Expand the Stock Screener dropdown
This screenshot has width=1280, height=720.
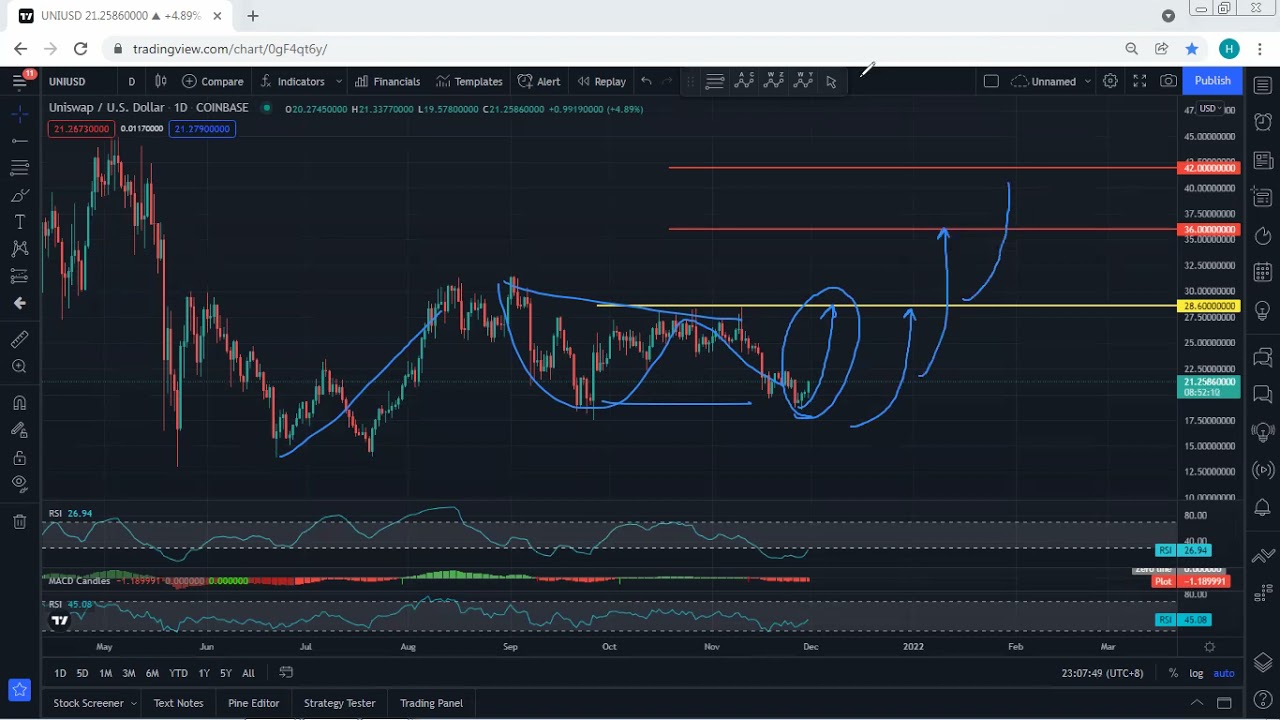pos(134,703)
